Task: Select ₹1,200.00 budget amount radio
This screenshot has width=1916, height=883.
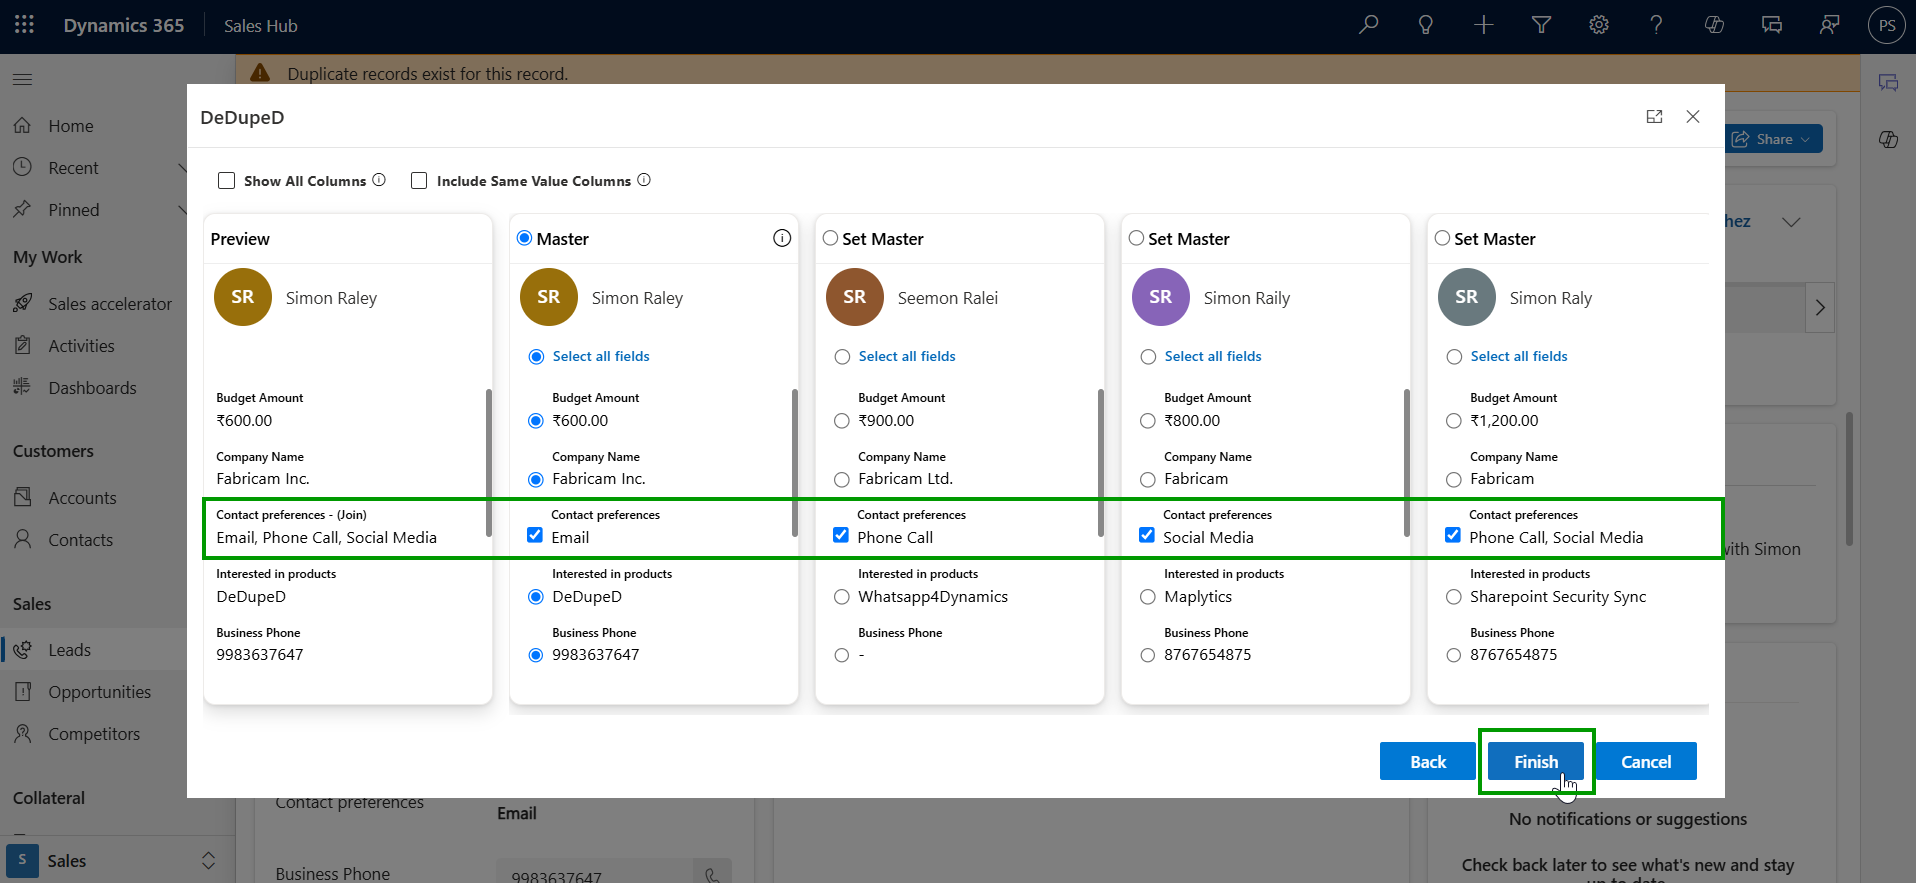Action: click(x=1454, y=421)
